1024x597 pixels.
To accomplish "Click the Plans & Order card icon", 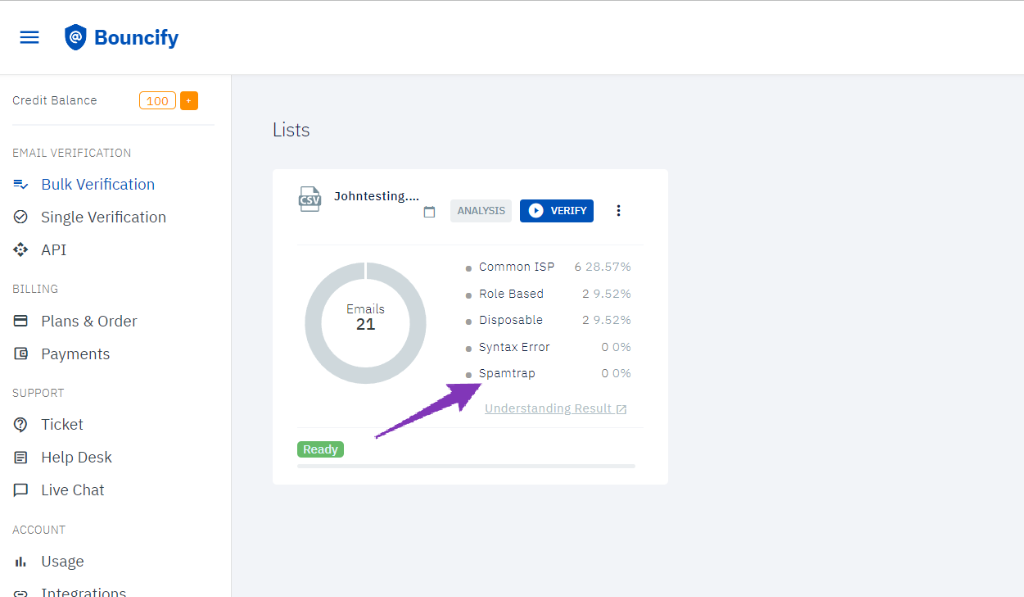I will click(x=21, y=321).
